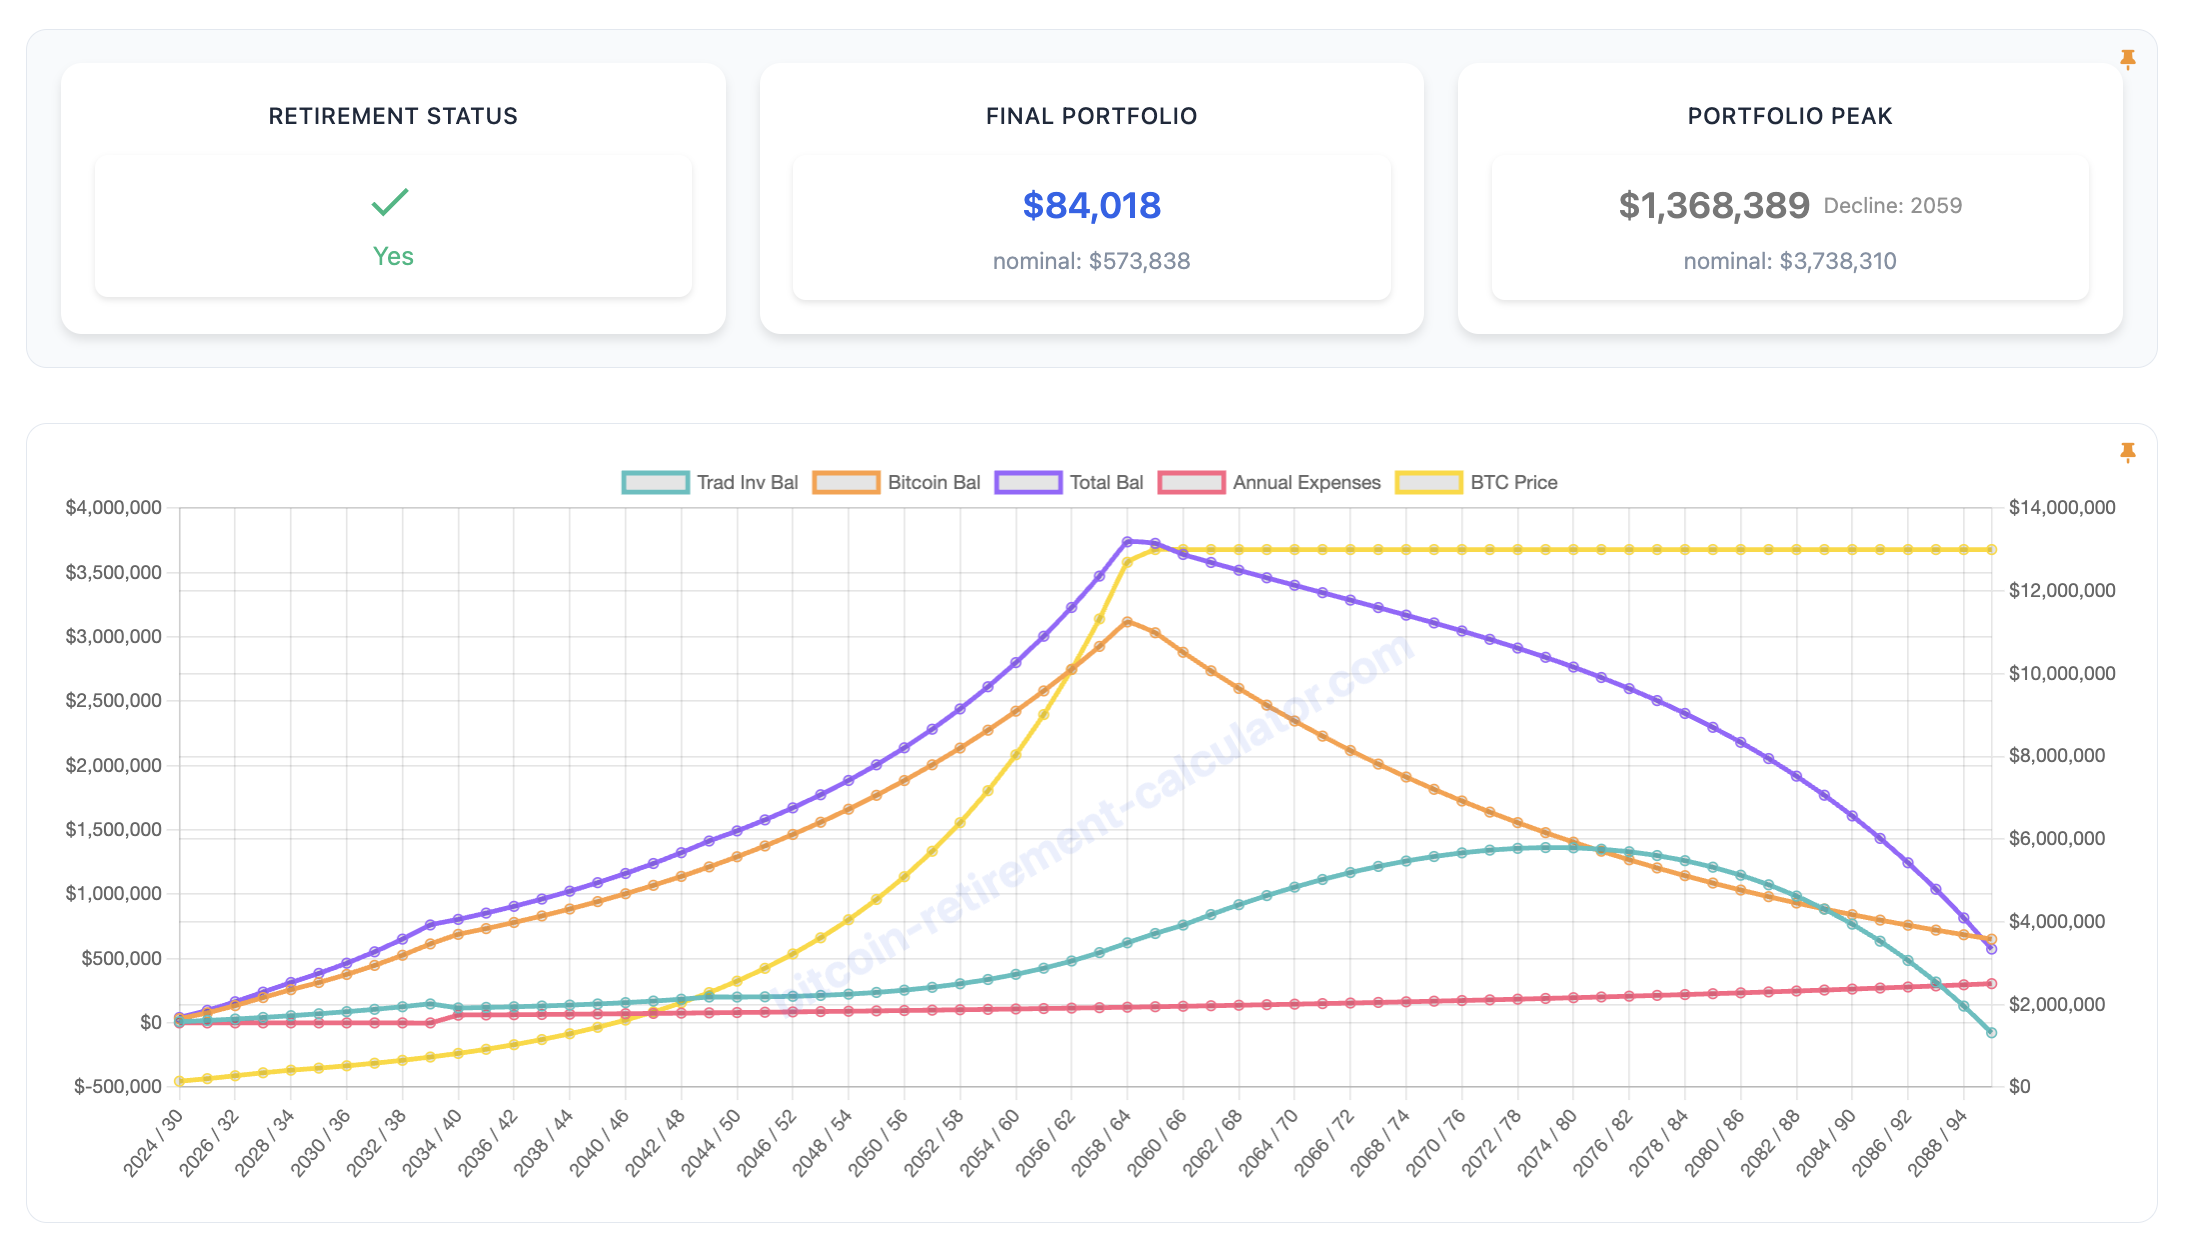2198x1242 pixels.
Task: Click the Portfolio Peak value $1,368,389
Action: coord(1714,206)
